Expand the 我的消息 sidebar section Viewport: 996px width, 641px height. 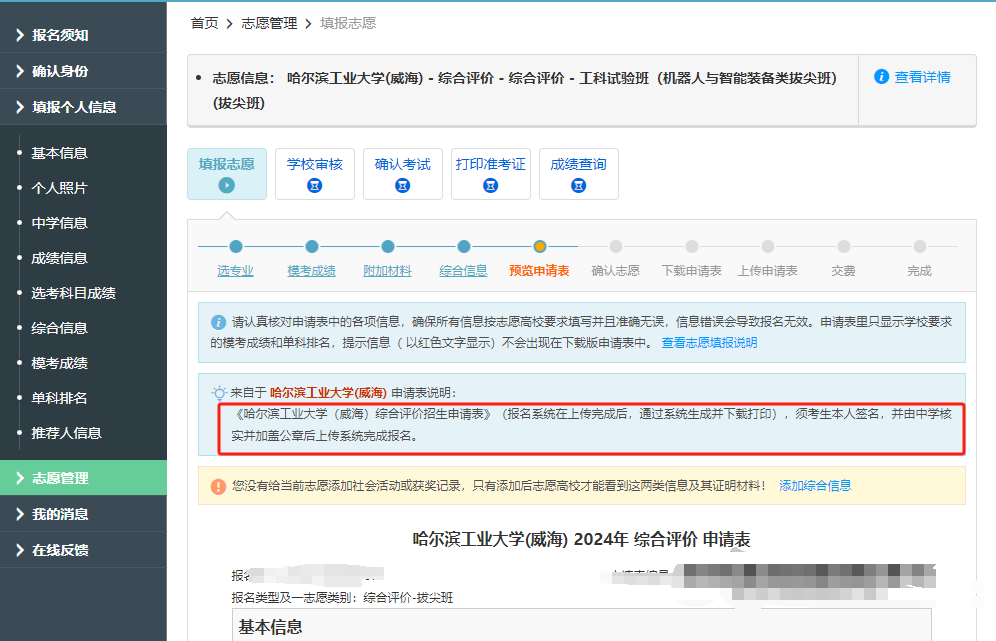coord(83,514)
